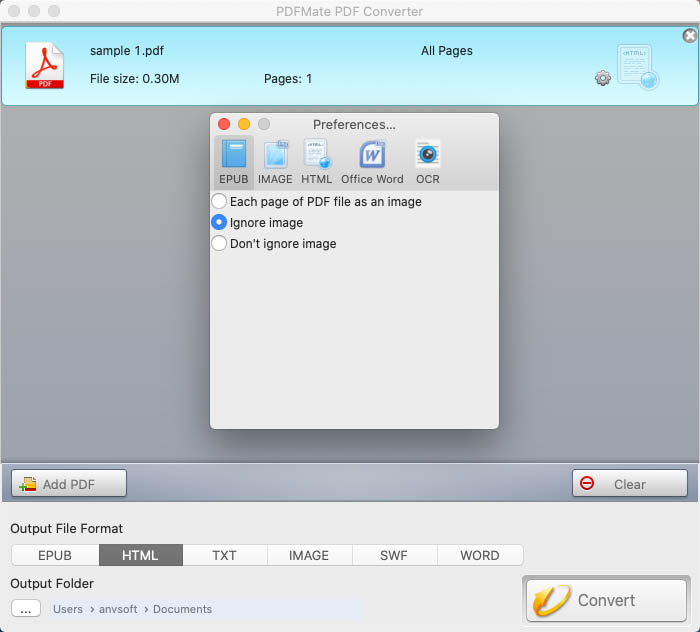Choose SWF as output file format

[394, 555]
